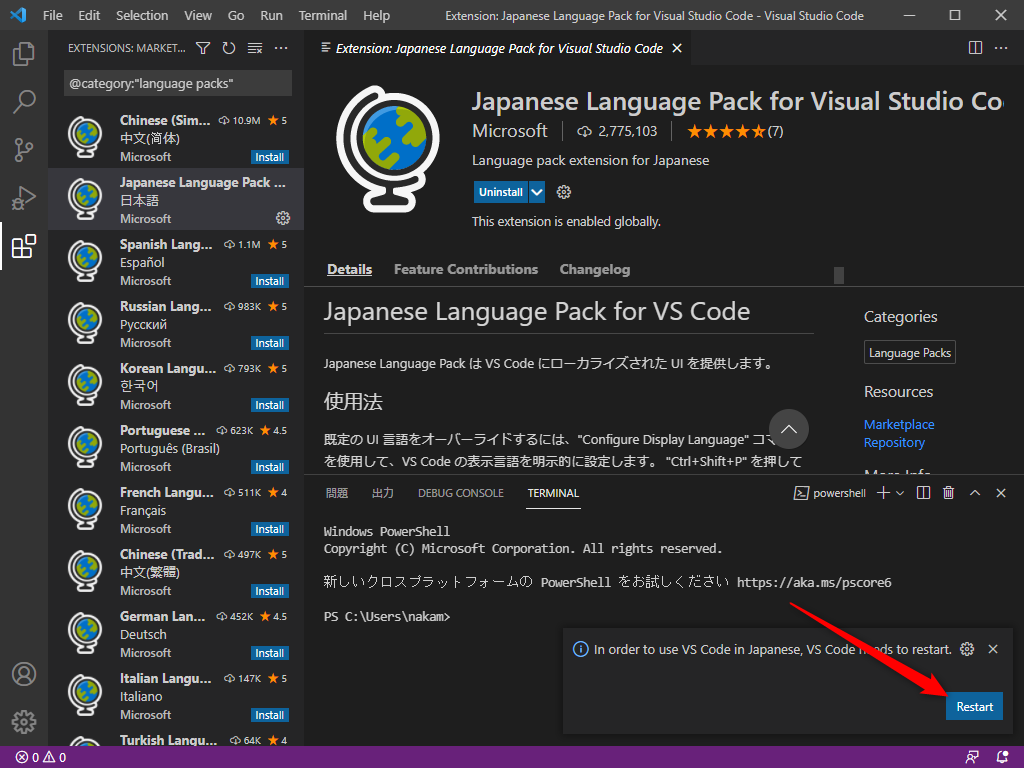Add a new terminal with plus icon
1024x768 pixels.
coord(883,493)
